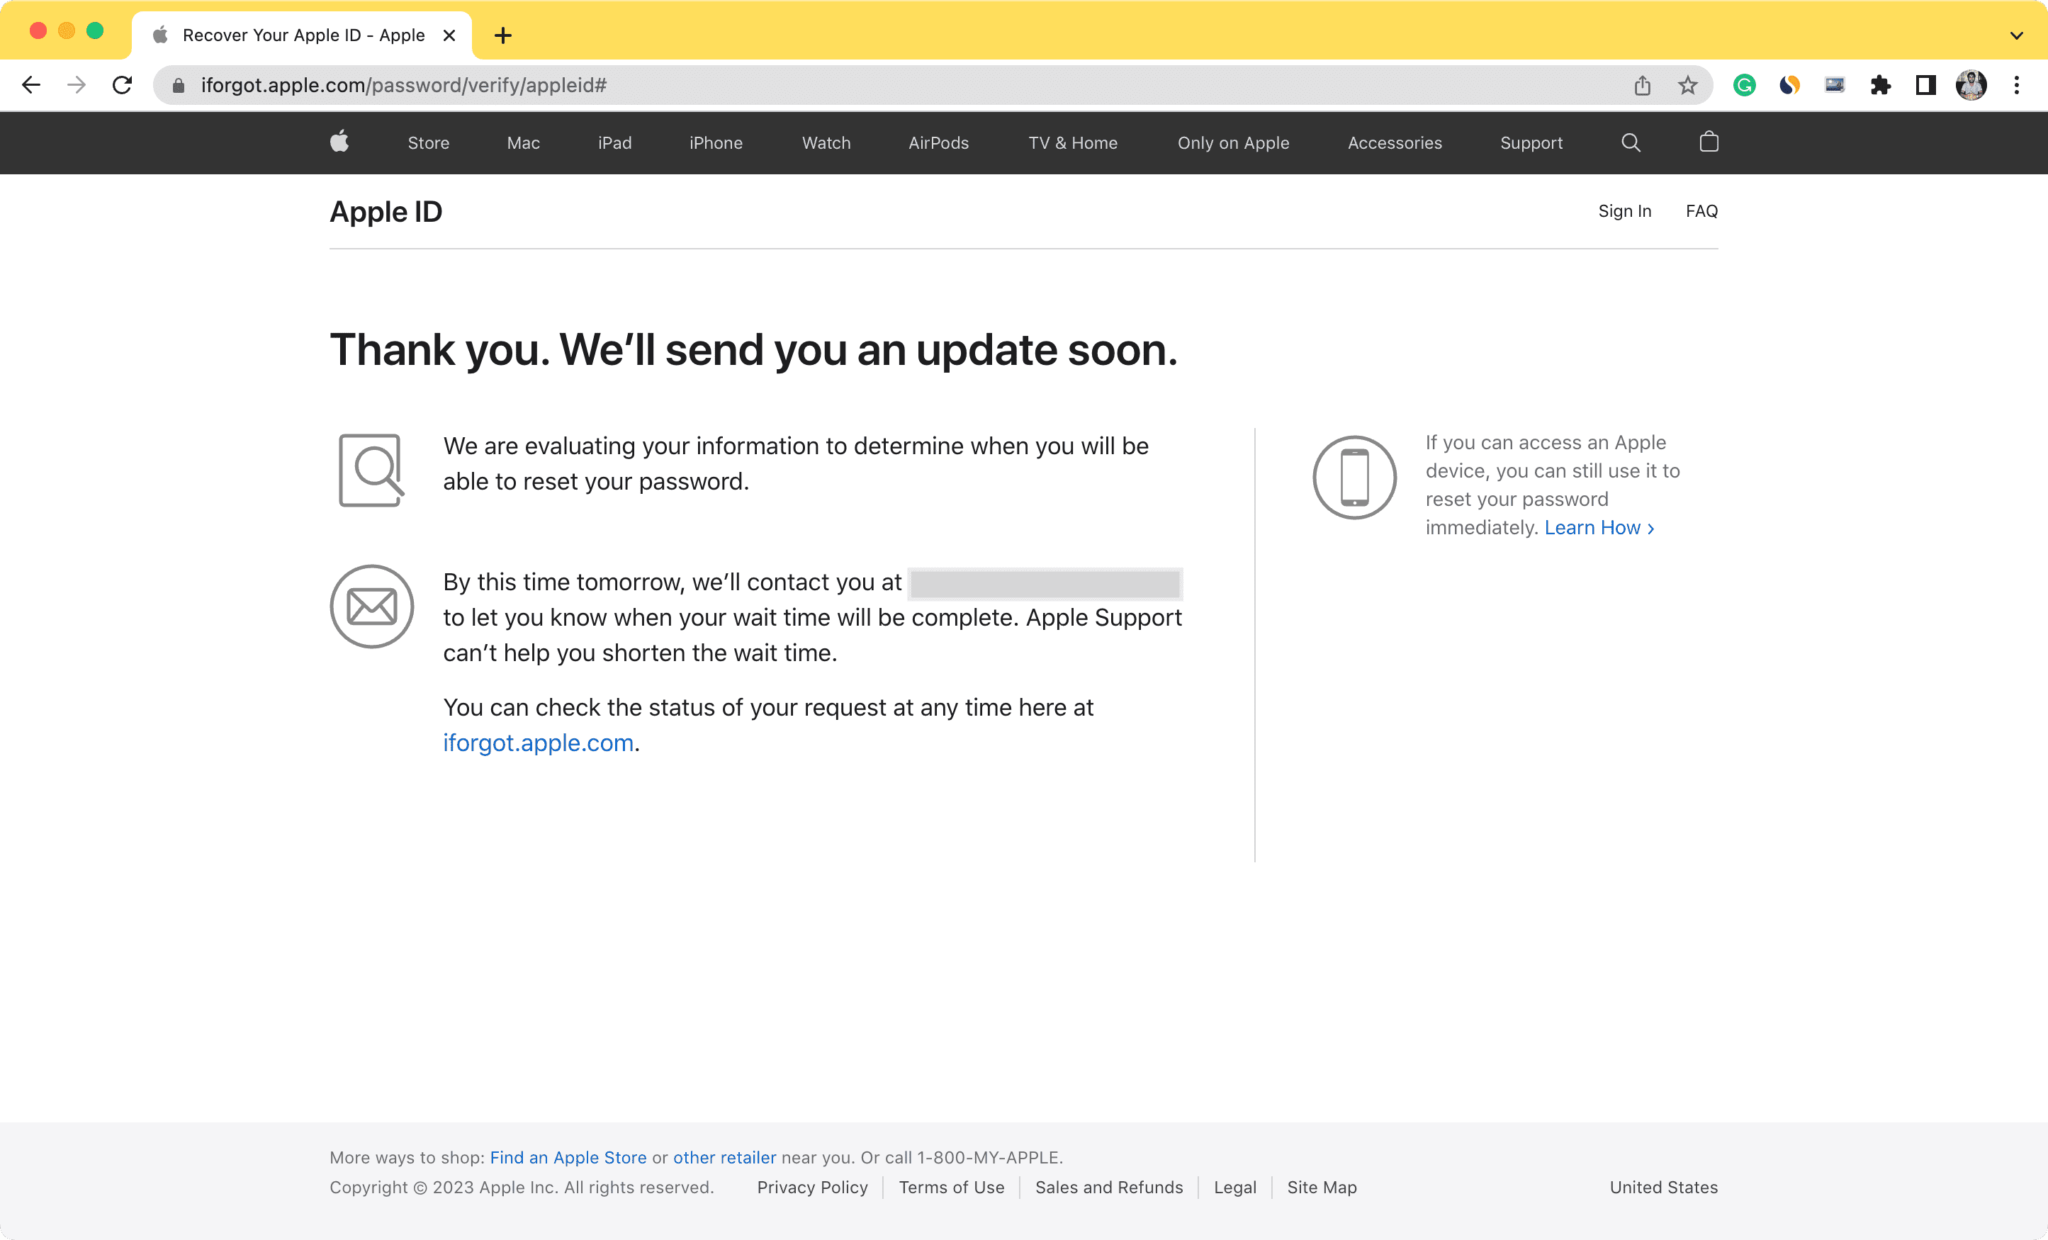Open the Site Map footer link
This screenshot has height=1240, width=2048.
click(x=1322, y=1187)
